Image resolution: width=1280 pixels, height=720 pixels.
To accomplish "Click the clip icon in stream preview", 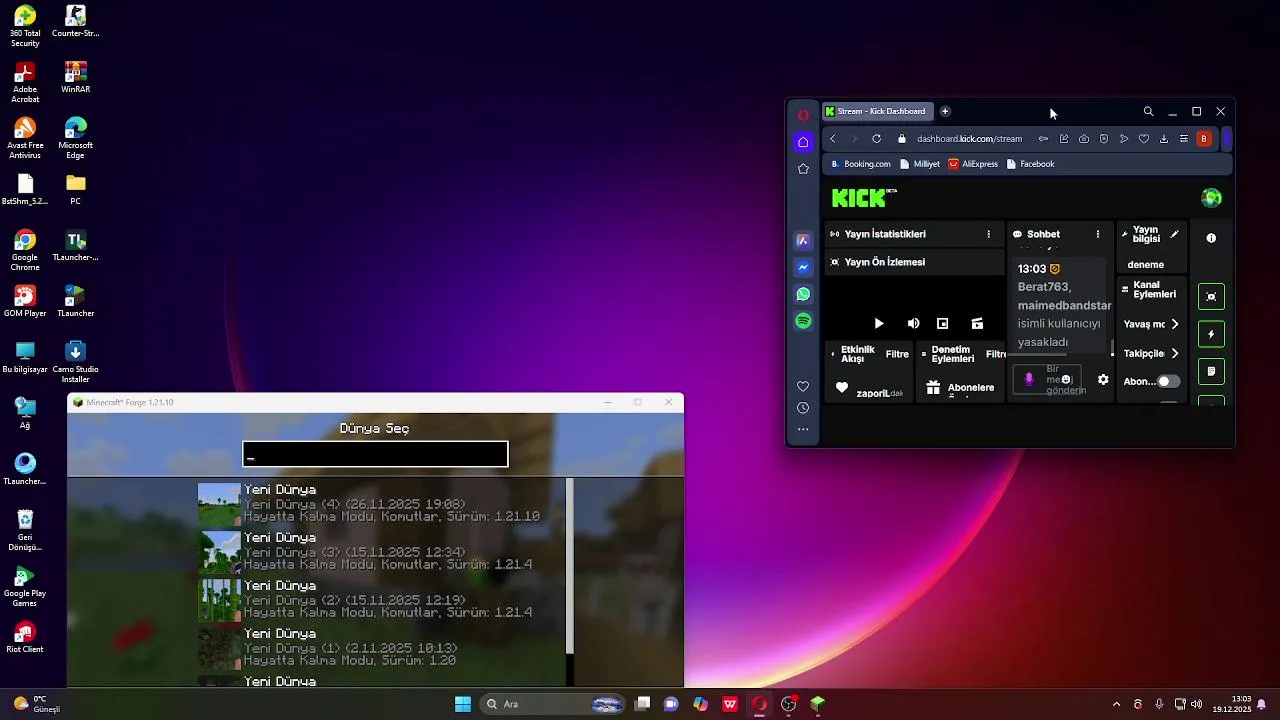I will pyautogui.click(x=977, y=324).
